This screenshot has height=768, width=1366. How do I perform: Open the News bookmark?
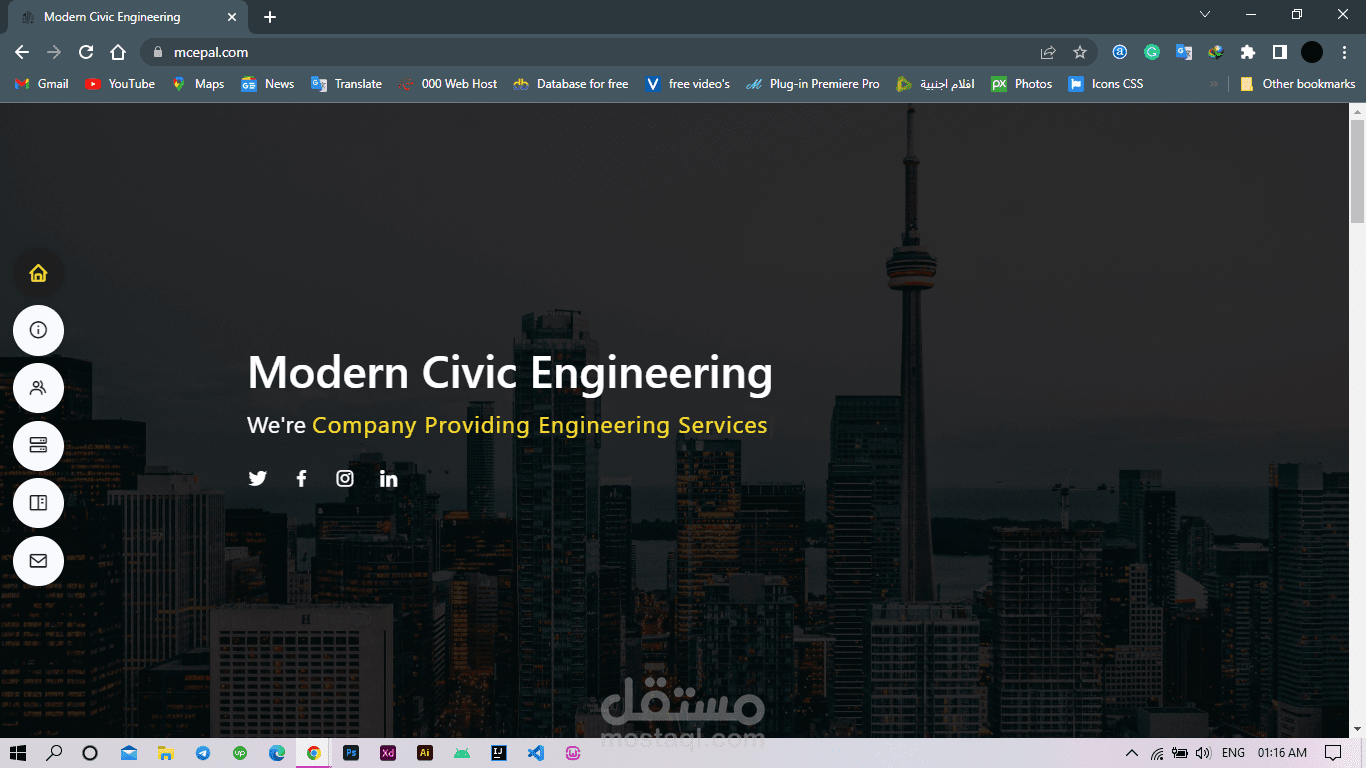[267, 84]
